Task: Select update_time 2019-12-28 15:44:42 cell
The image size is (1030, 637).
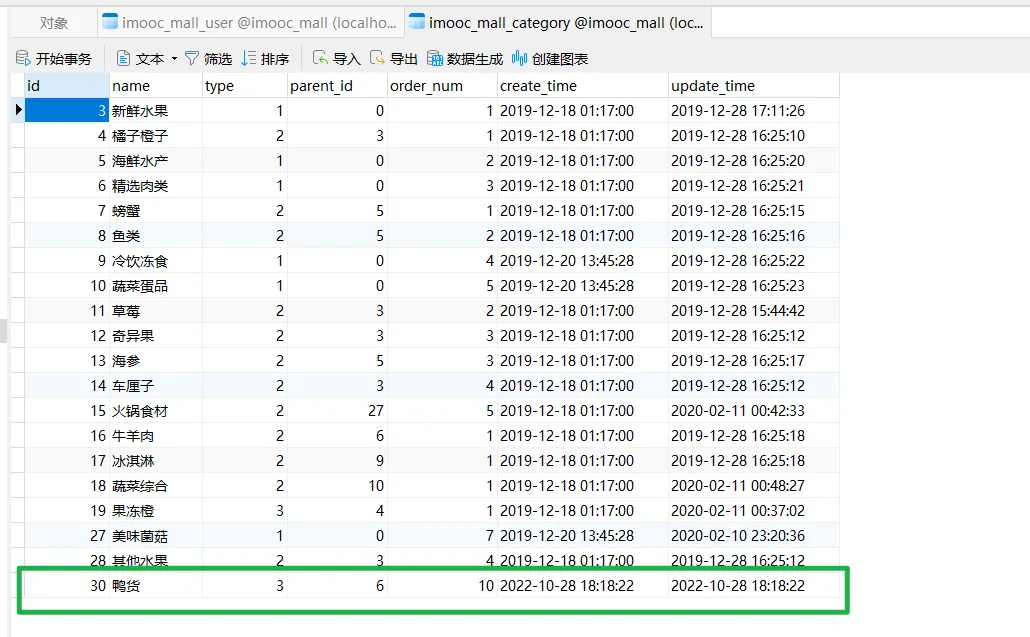Action: [x=753, y=311]
